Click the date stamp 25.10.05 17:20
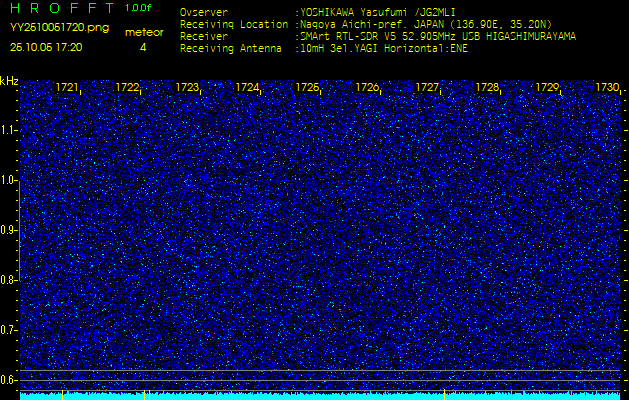 coord(46,47)
